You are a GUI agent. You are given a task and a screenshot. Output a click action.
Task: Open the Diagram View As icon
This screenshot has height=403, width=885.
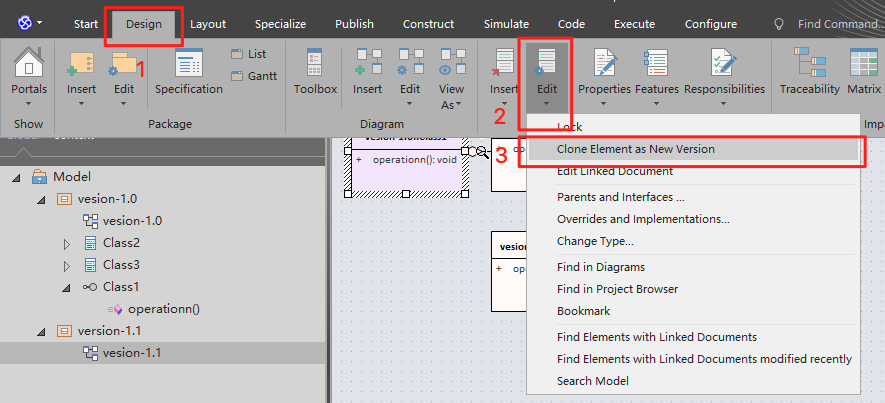point(453,63)
